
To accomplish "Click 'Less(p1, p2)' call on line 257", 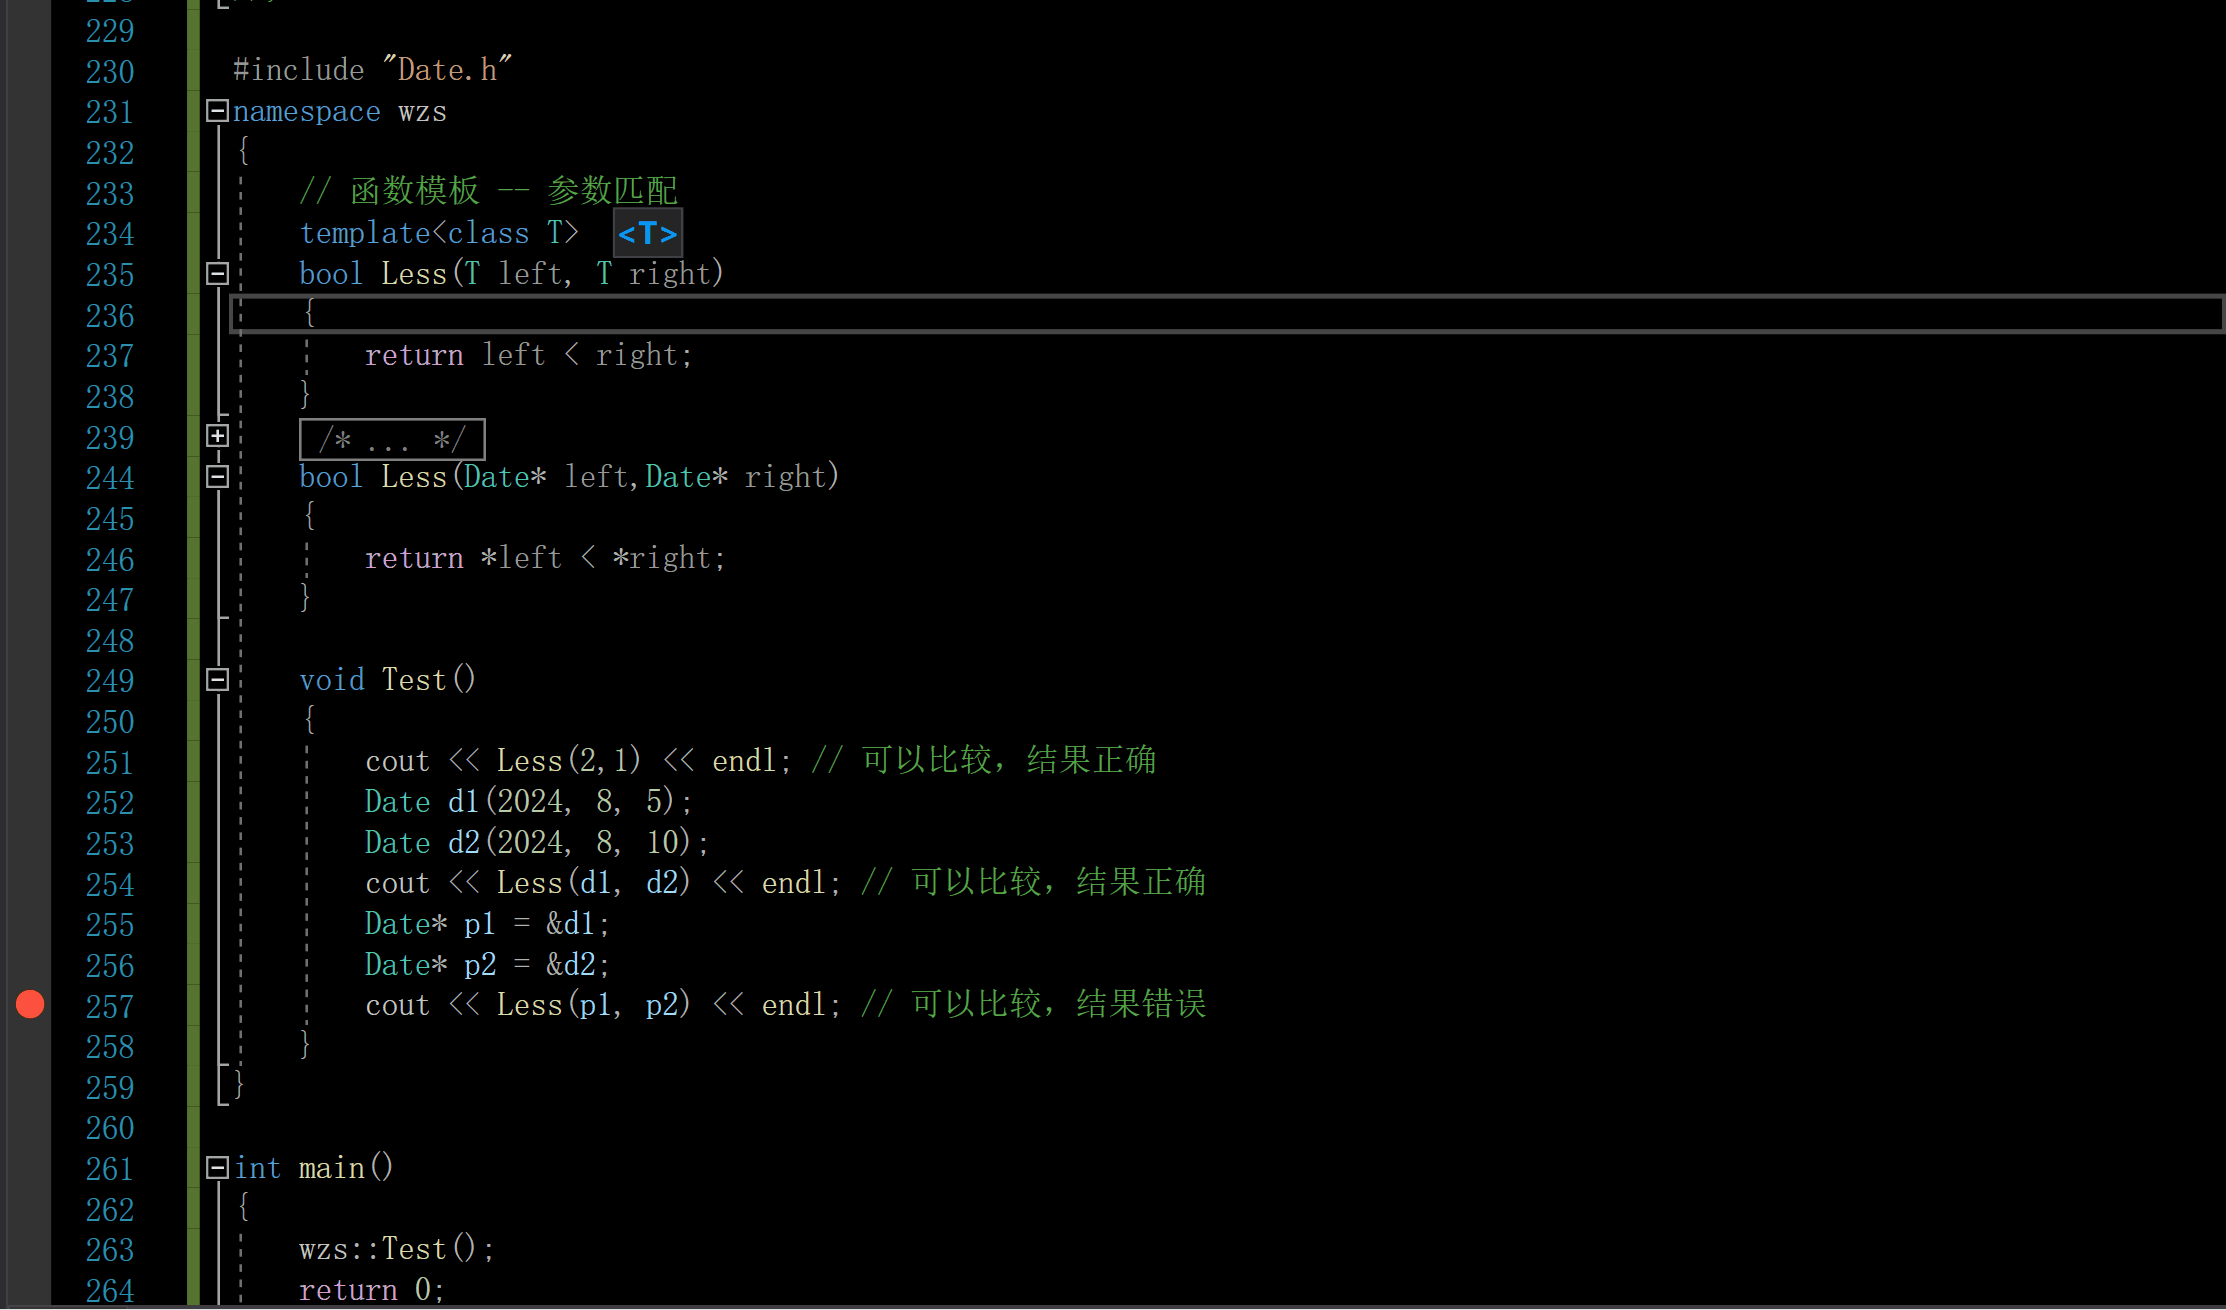I will pos(594,1005).
